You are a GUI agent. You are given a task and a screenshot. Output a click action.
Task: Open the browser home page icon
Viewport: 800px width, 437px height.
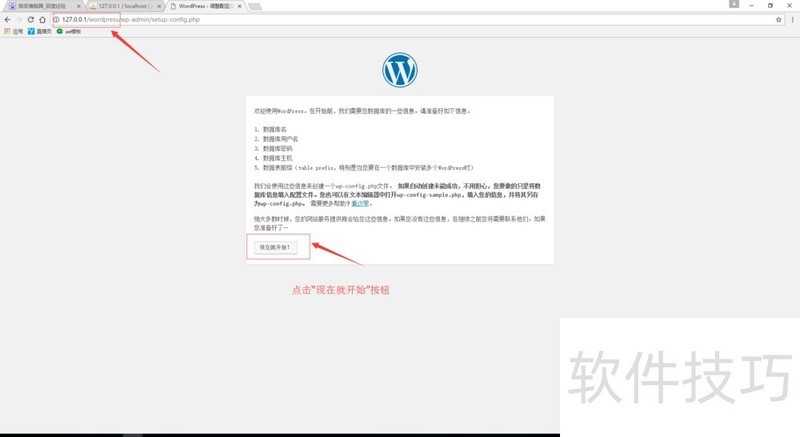pyautogui.click(x=42, y=19)
